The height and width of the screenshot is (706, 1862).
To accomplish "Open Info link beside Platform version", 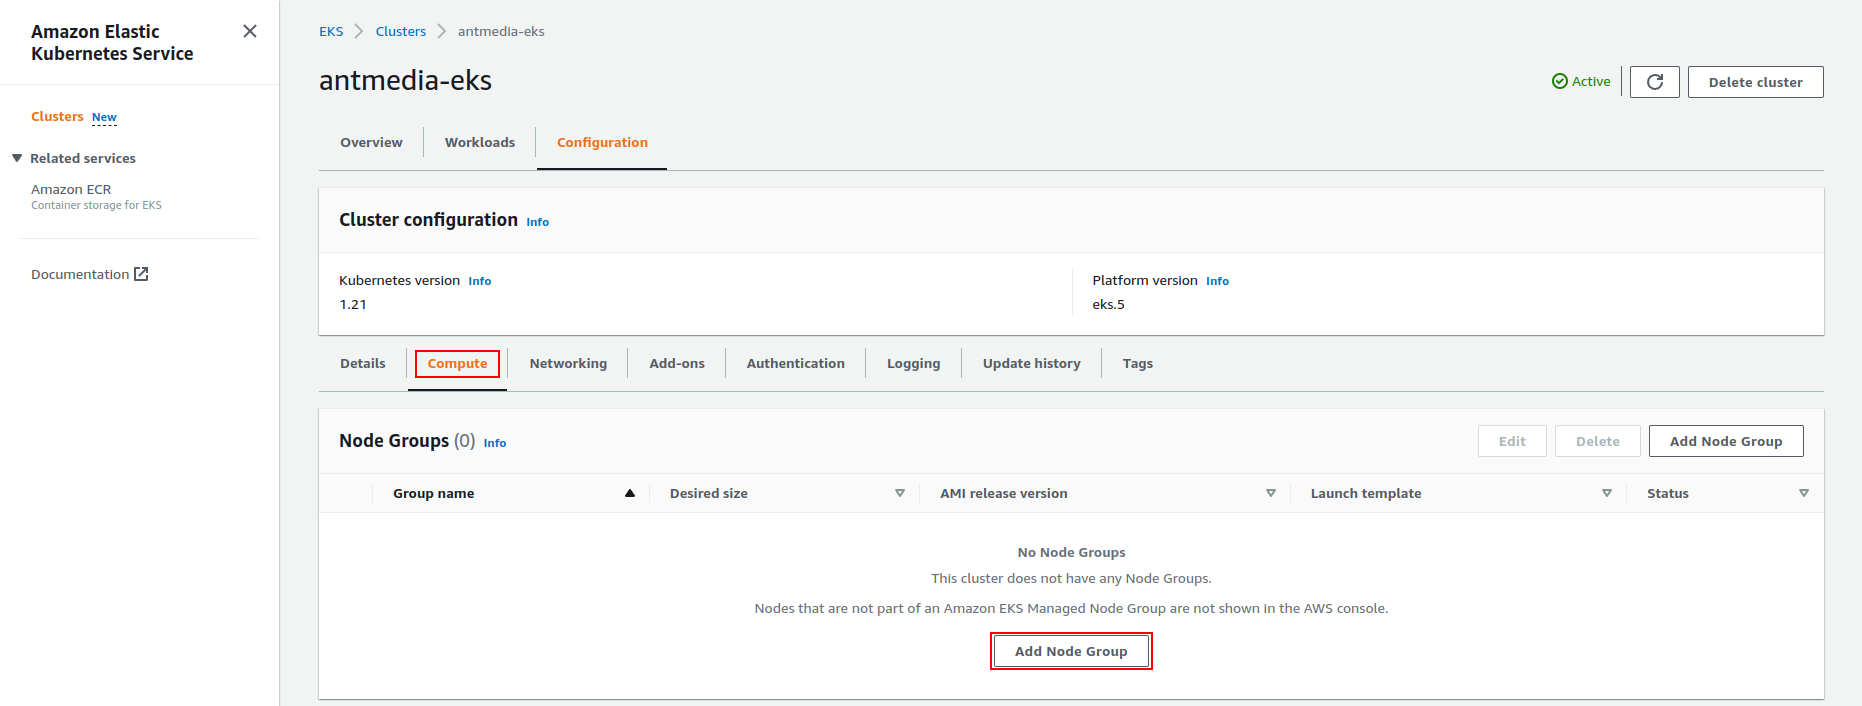I will 1217,281.
